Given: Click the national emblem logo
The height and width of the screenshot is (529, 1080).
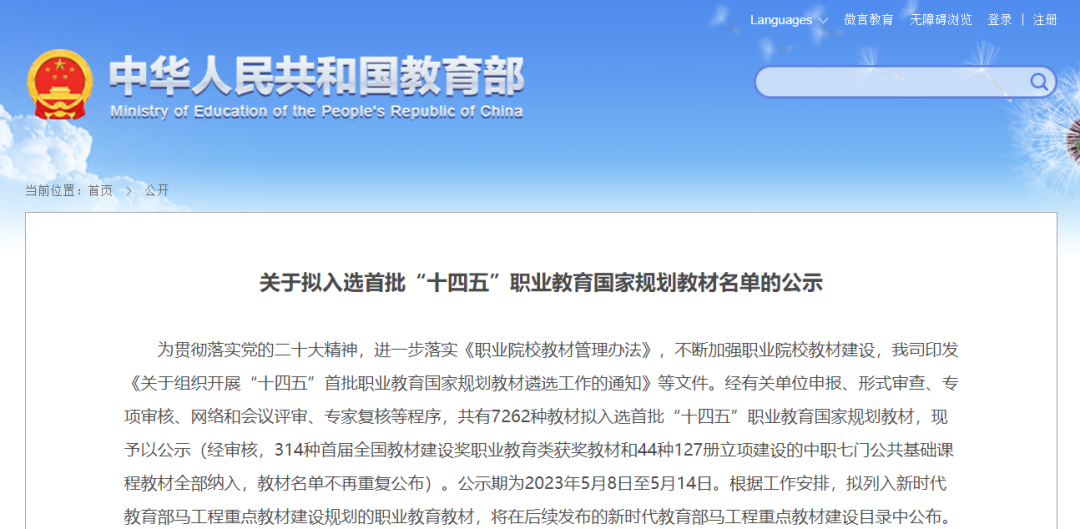Looking at the screenshot, I should (x=60, y=84).
